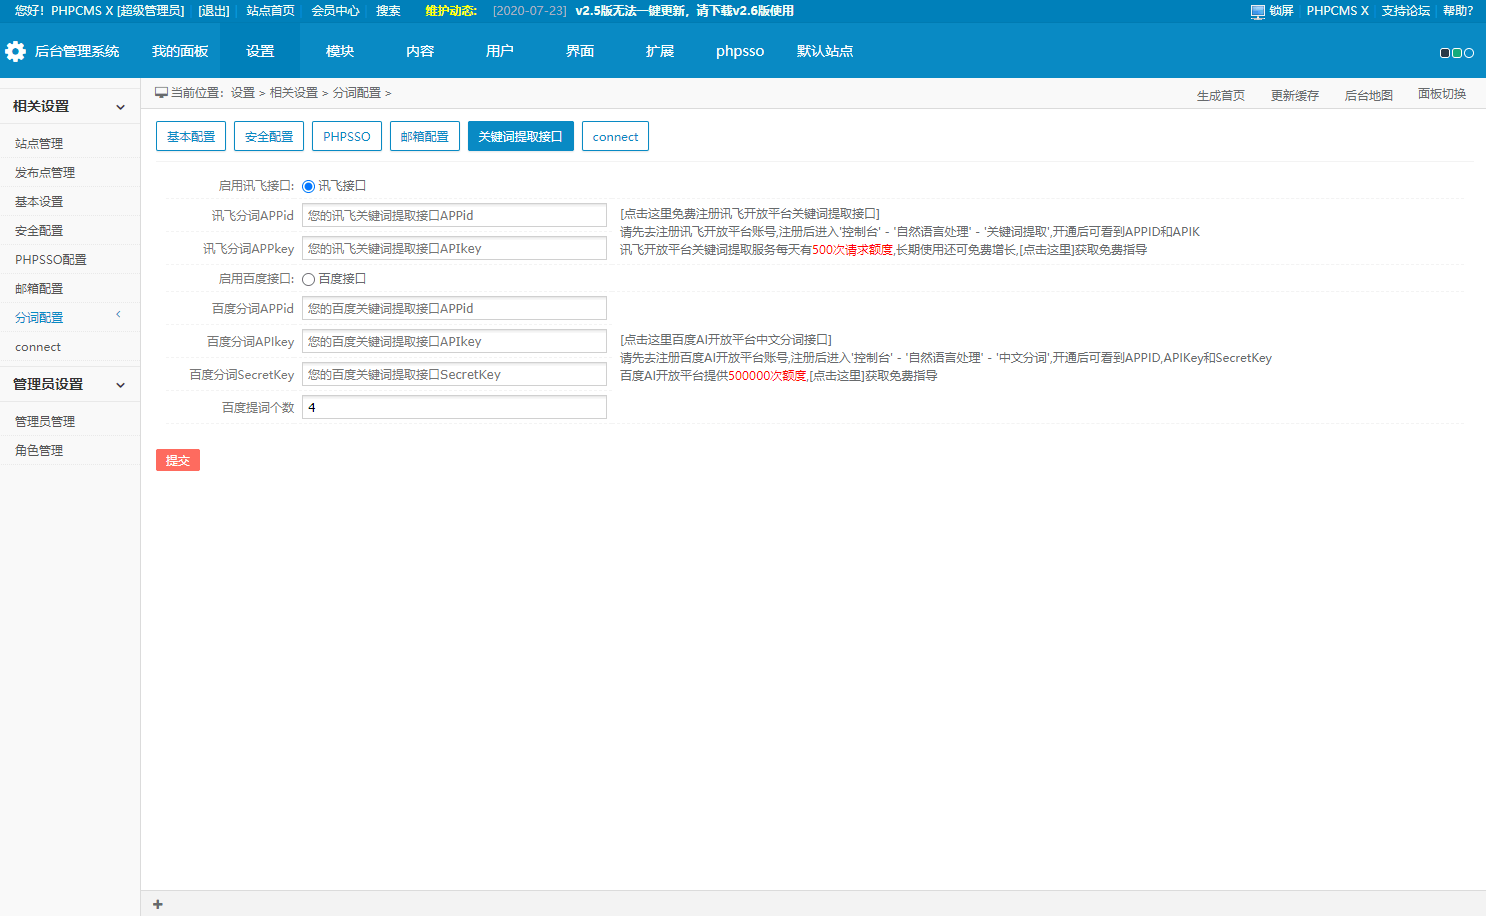Click the 退出 logout link

pyautogui.click(x=212, y=11)
